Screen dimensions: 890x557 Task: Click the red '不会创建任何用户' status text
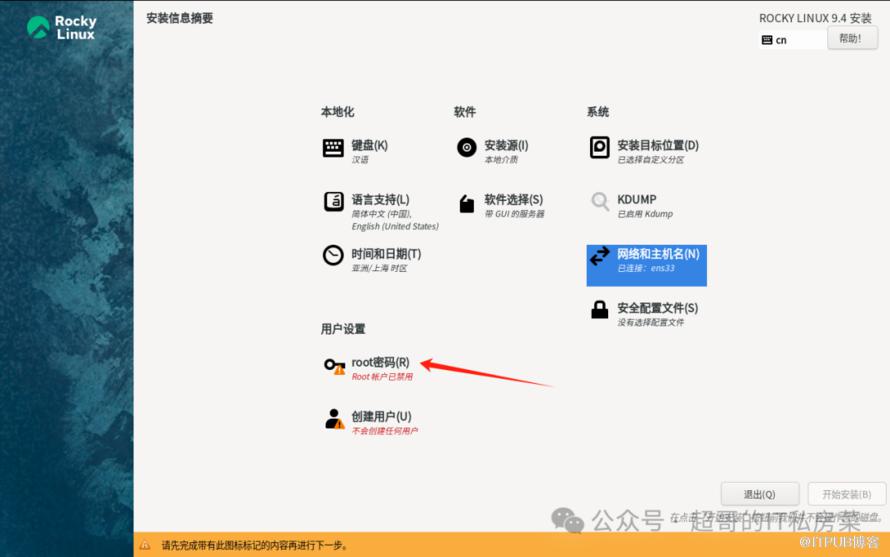point(385,431)
